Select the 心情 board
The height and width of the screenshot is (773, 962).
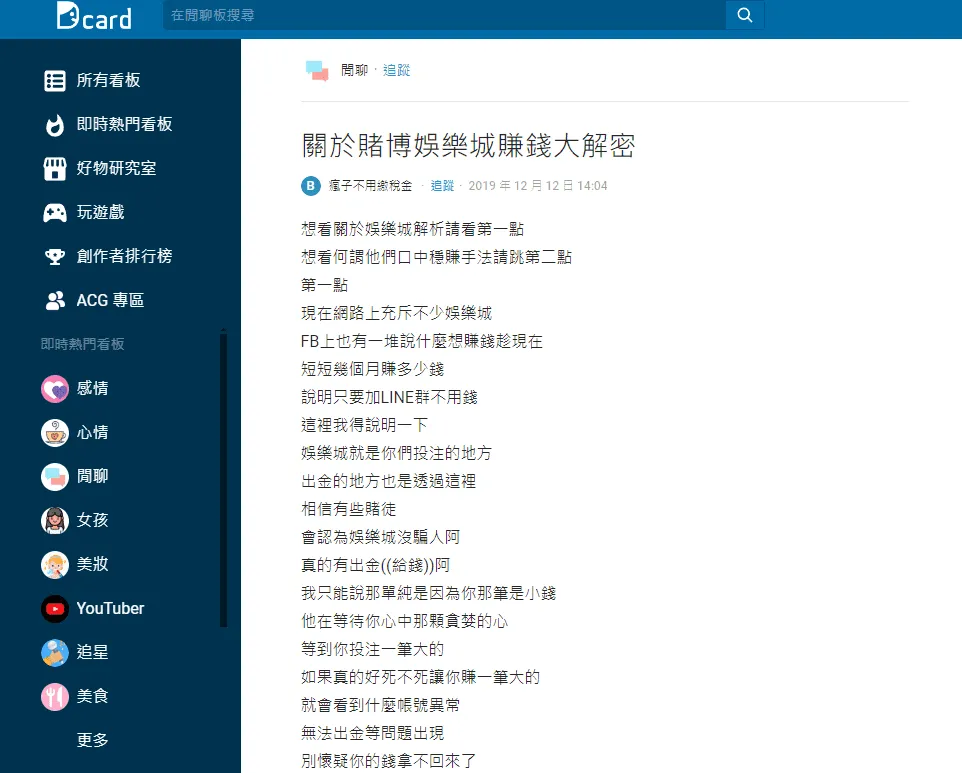pyautogui.click(x=92, y=432)
